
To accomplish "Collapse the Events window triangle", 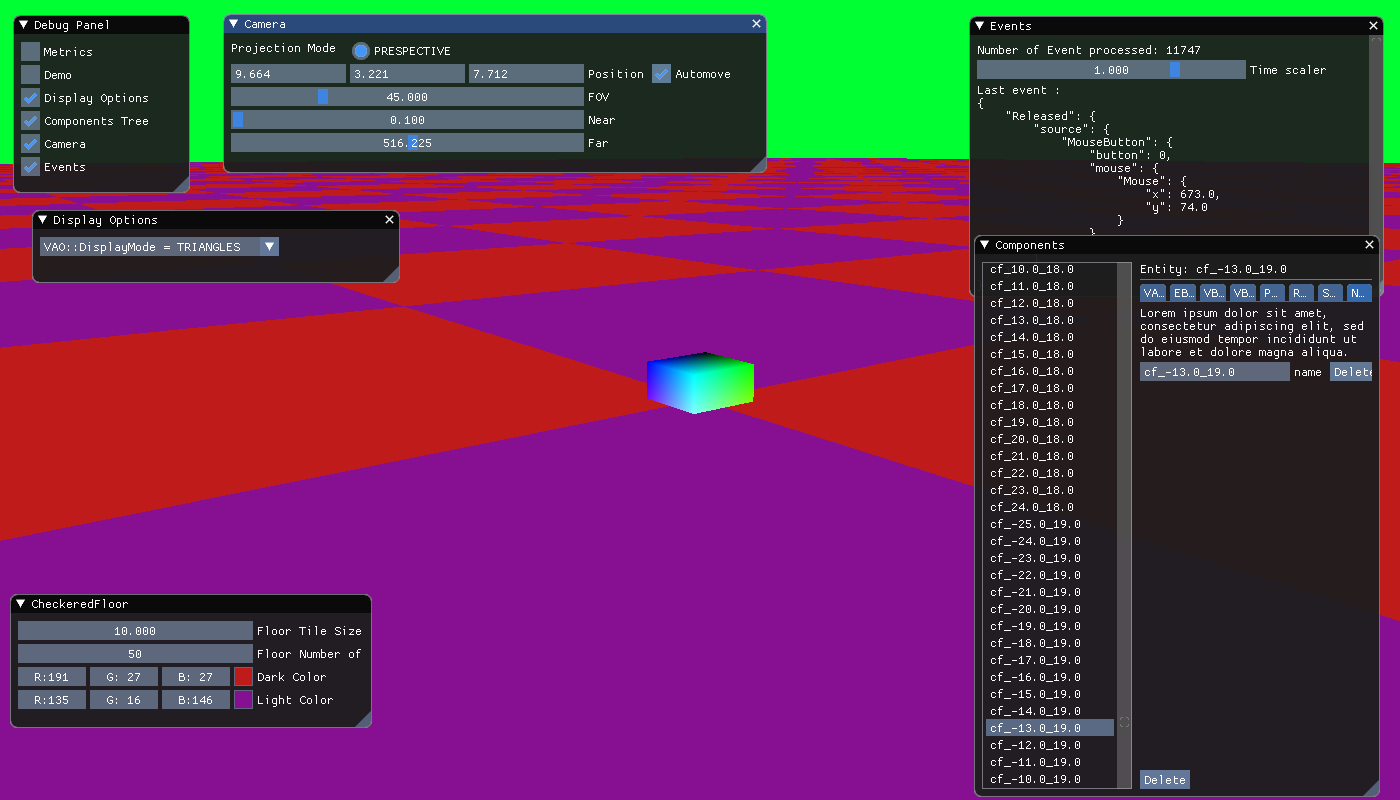I will [980, 26].
